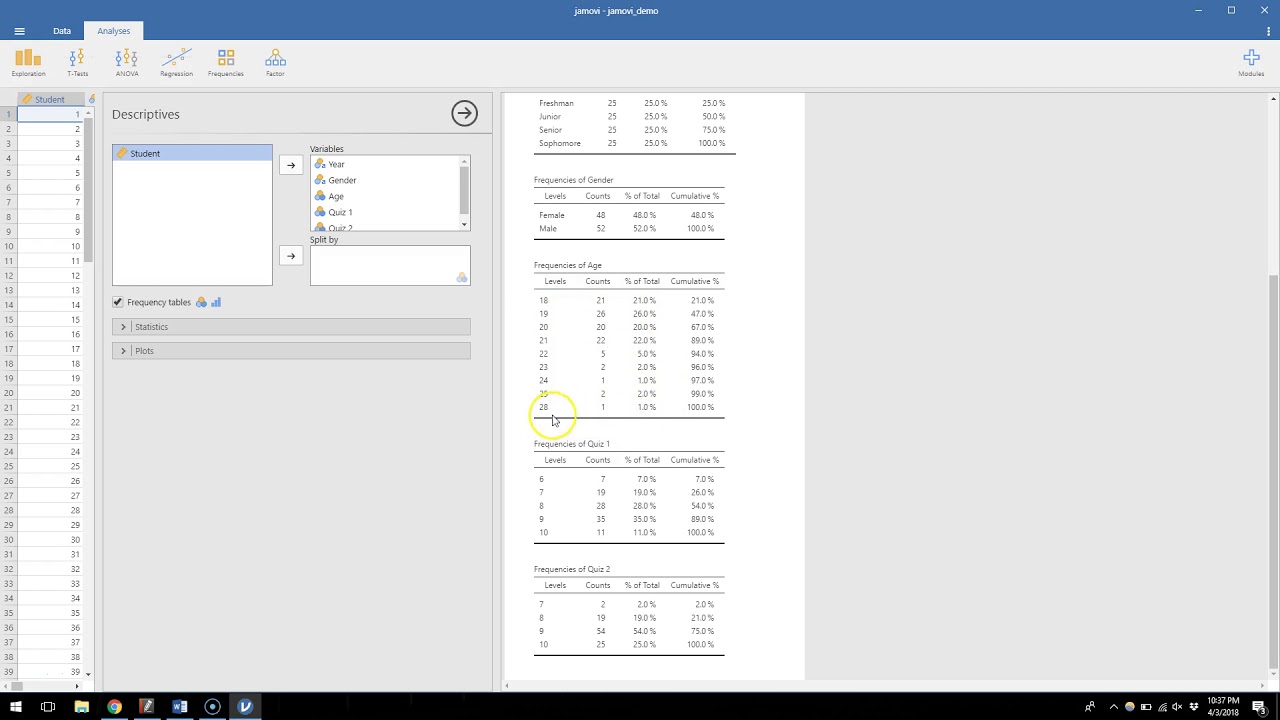Viewport: 1280px width, 720px height.
Task: Move variable into Variables box with arrow
Action: (x=290, y=165)
